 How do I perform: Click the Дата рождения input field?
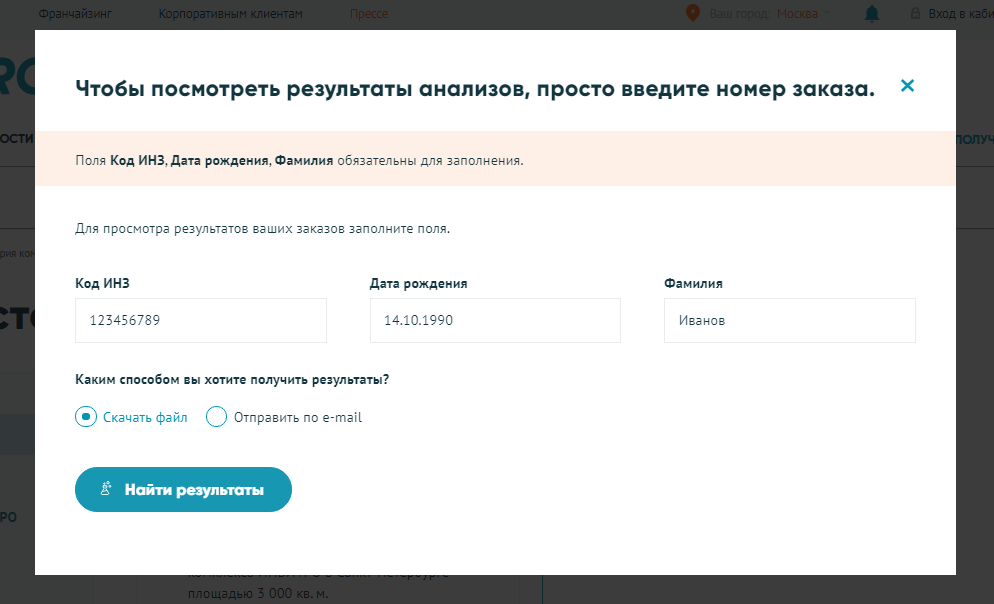[x=495, y=321]
